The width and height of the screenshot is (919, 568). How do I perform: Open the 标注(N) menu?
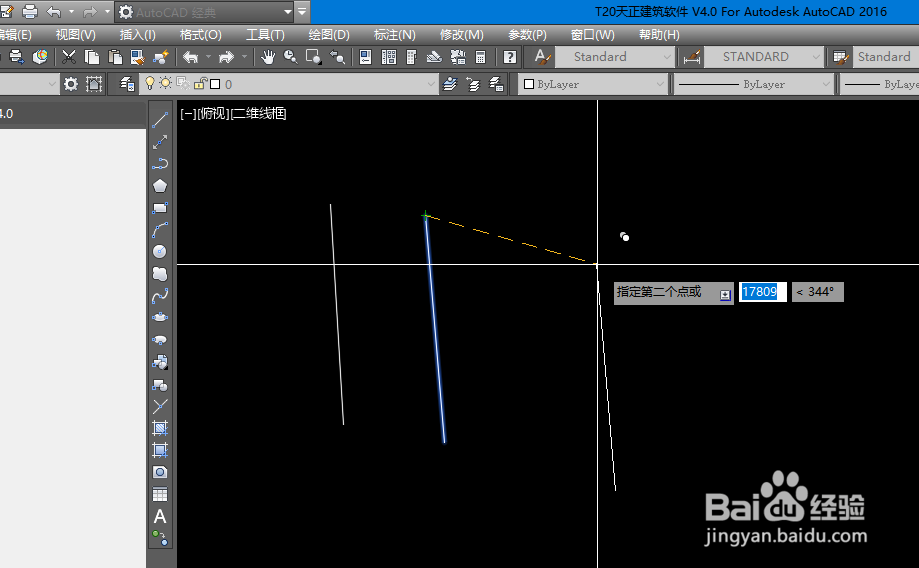(394, 35)
